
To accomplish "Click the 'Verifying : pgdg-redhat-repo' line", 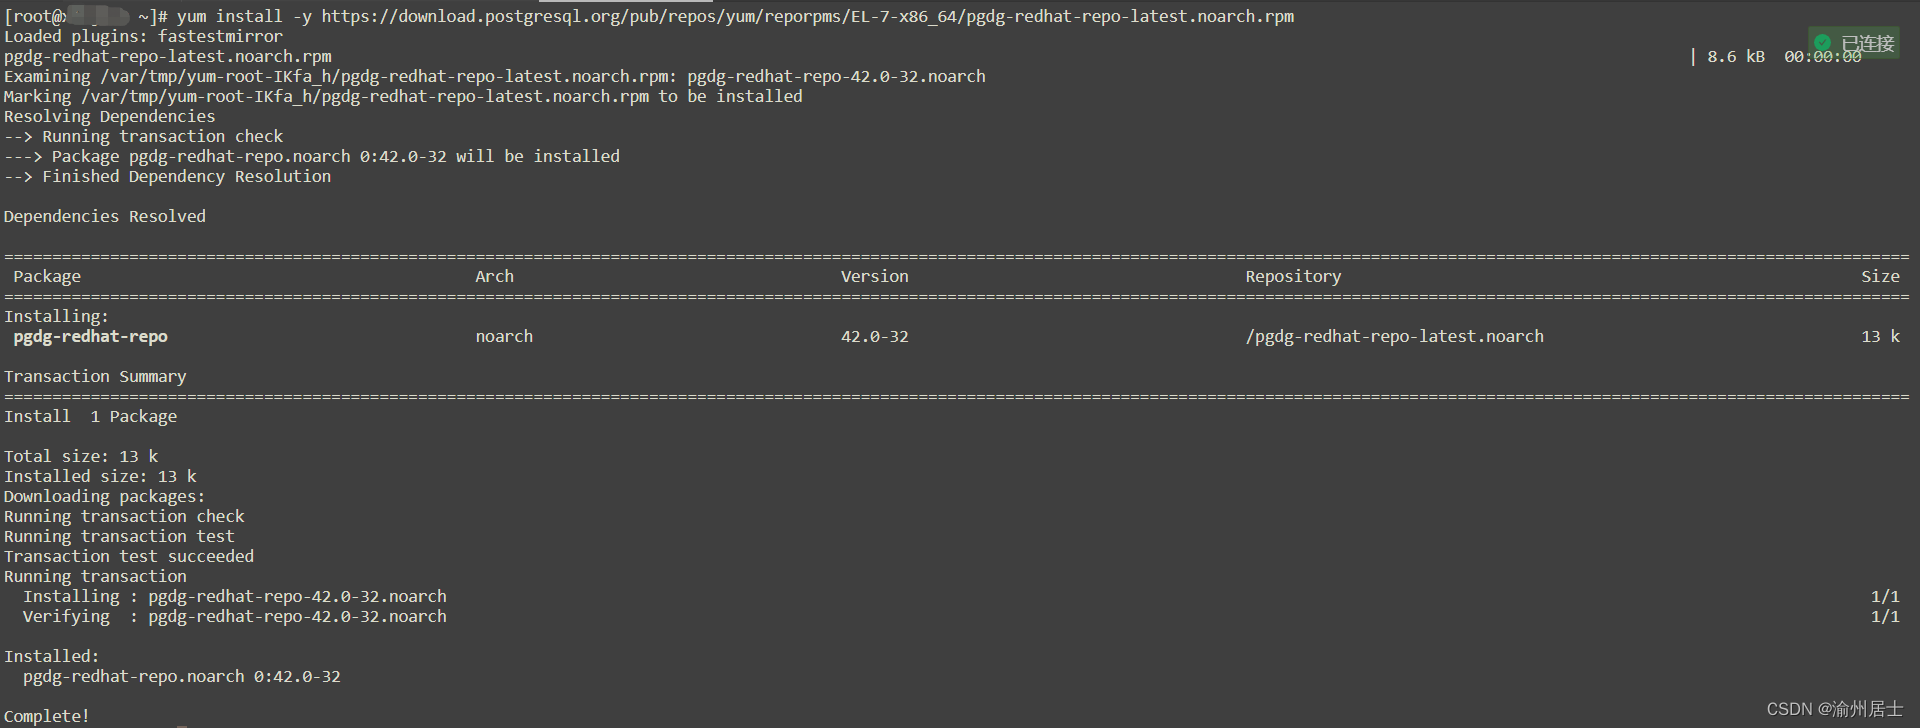I will (235, 616).
